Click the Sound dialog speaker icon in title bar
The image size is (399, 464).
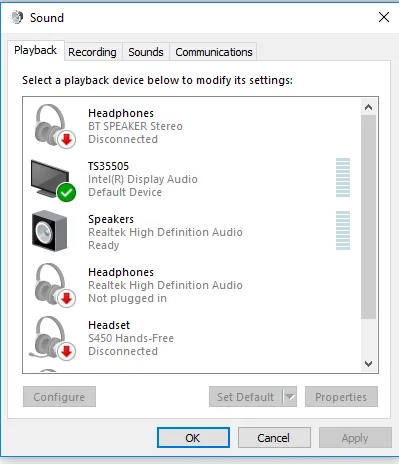(17, 17)
